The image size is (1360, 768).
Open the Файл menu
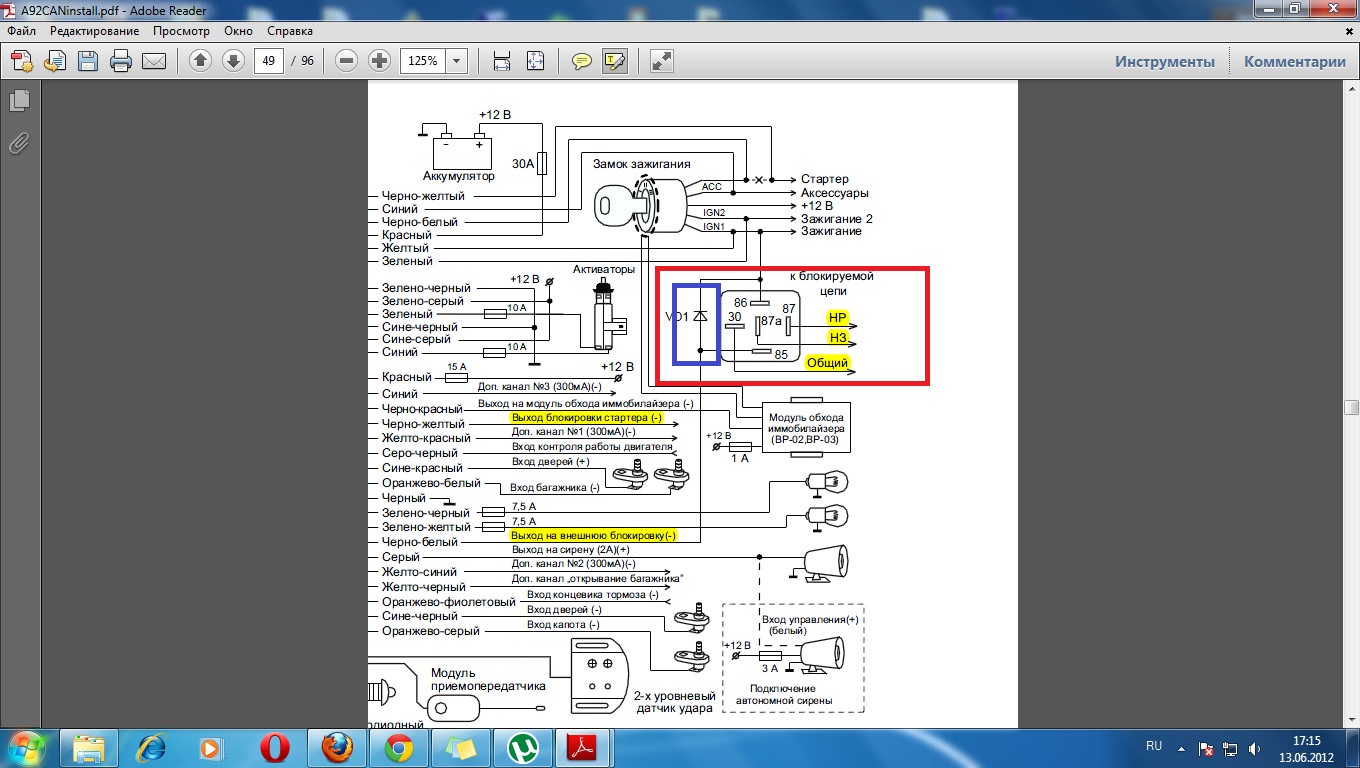(21, 31)
